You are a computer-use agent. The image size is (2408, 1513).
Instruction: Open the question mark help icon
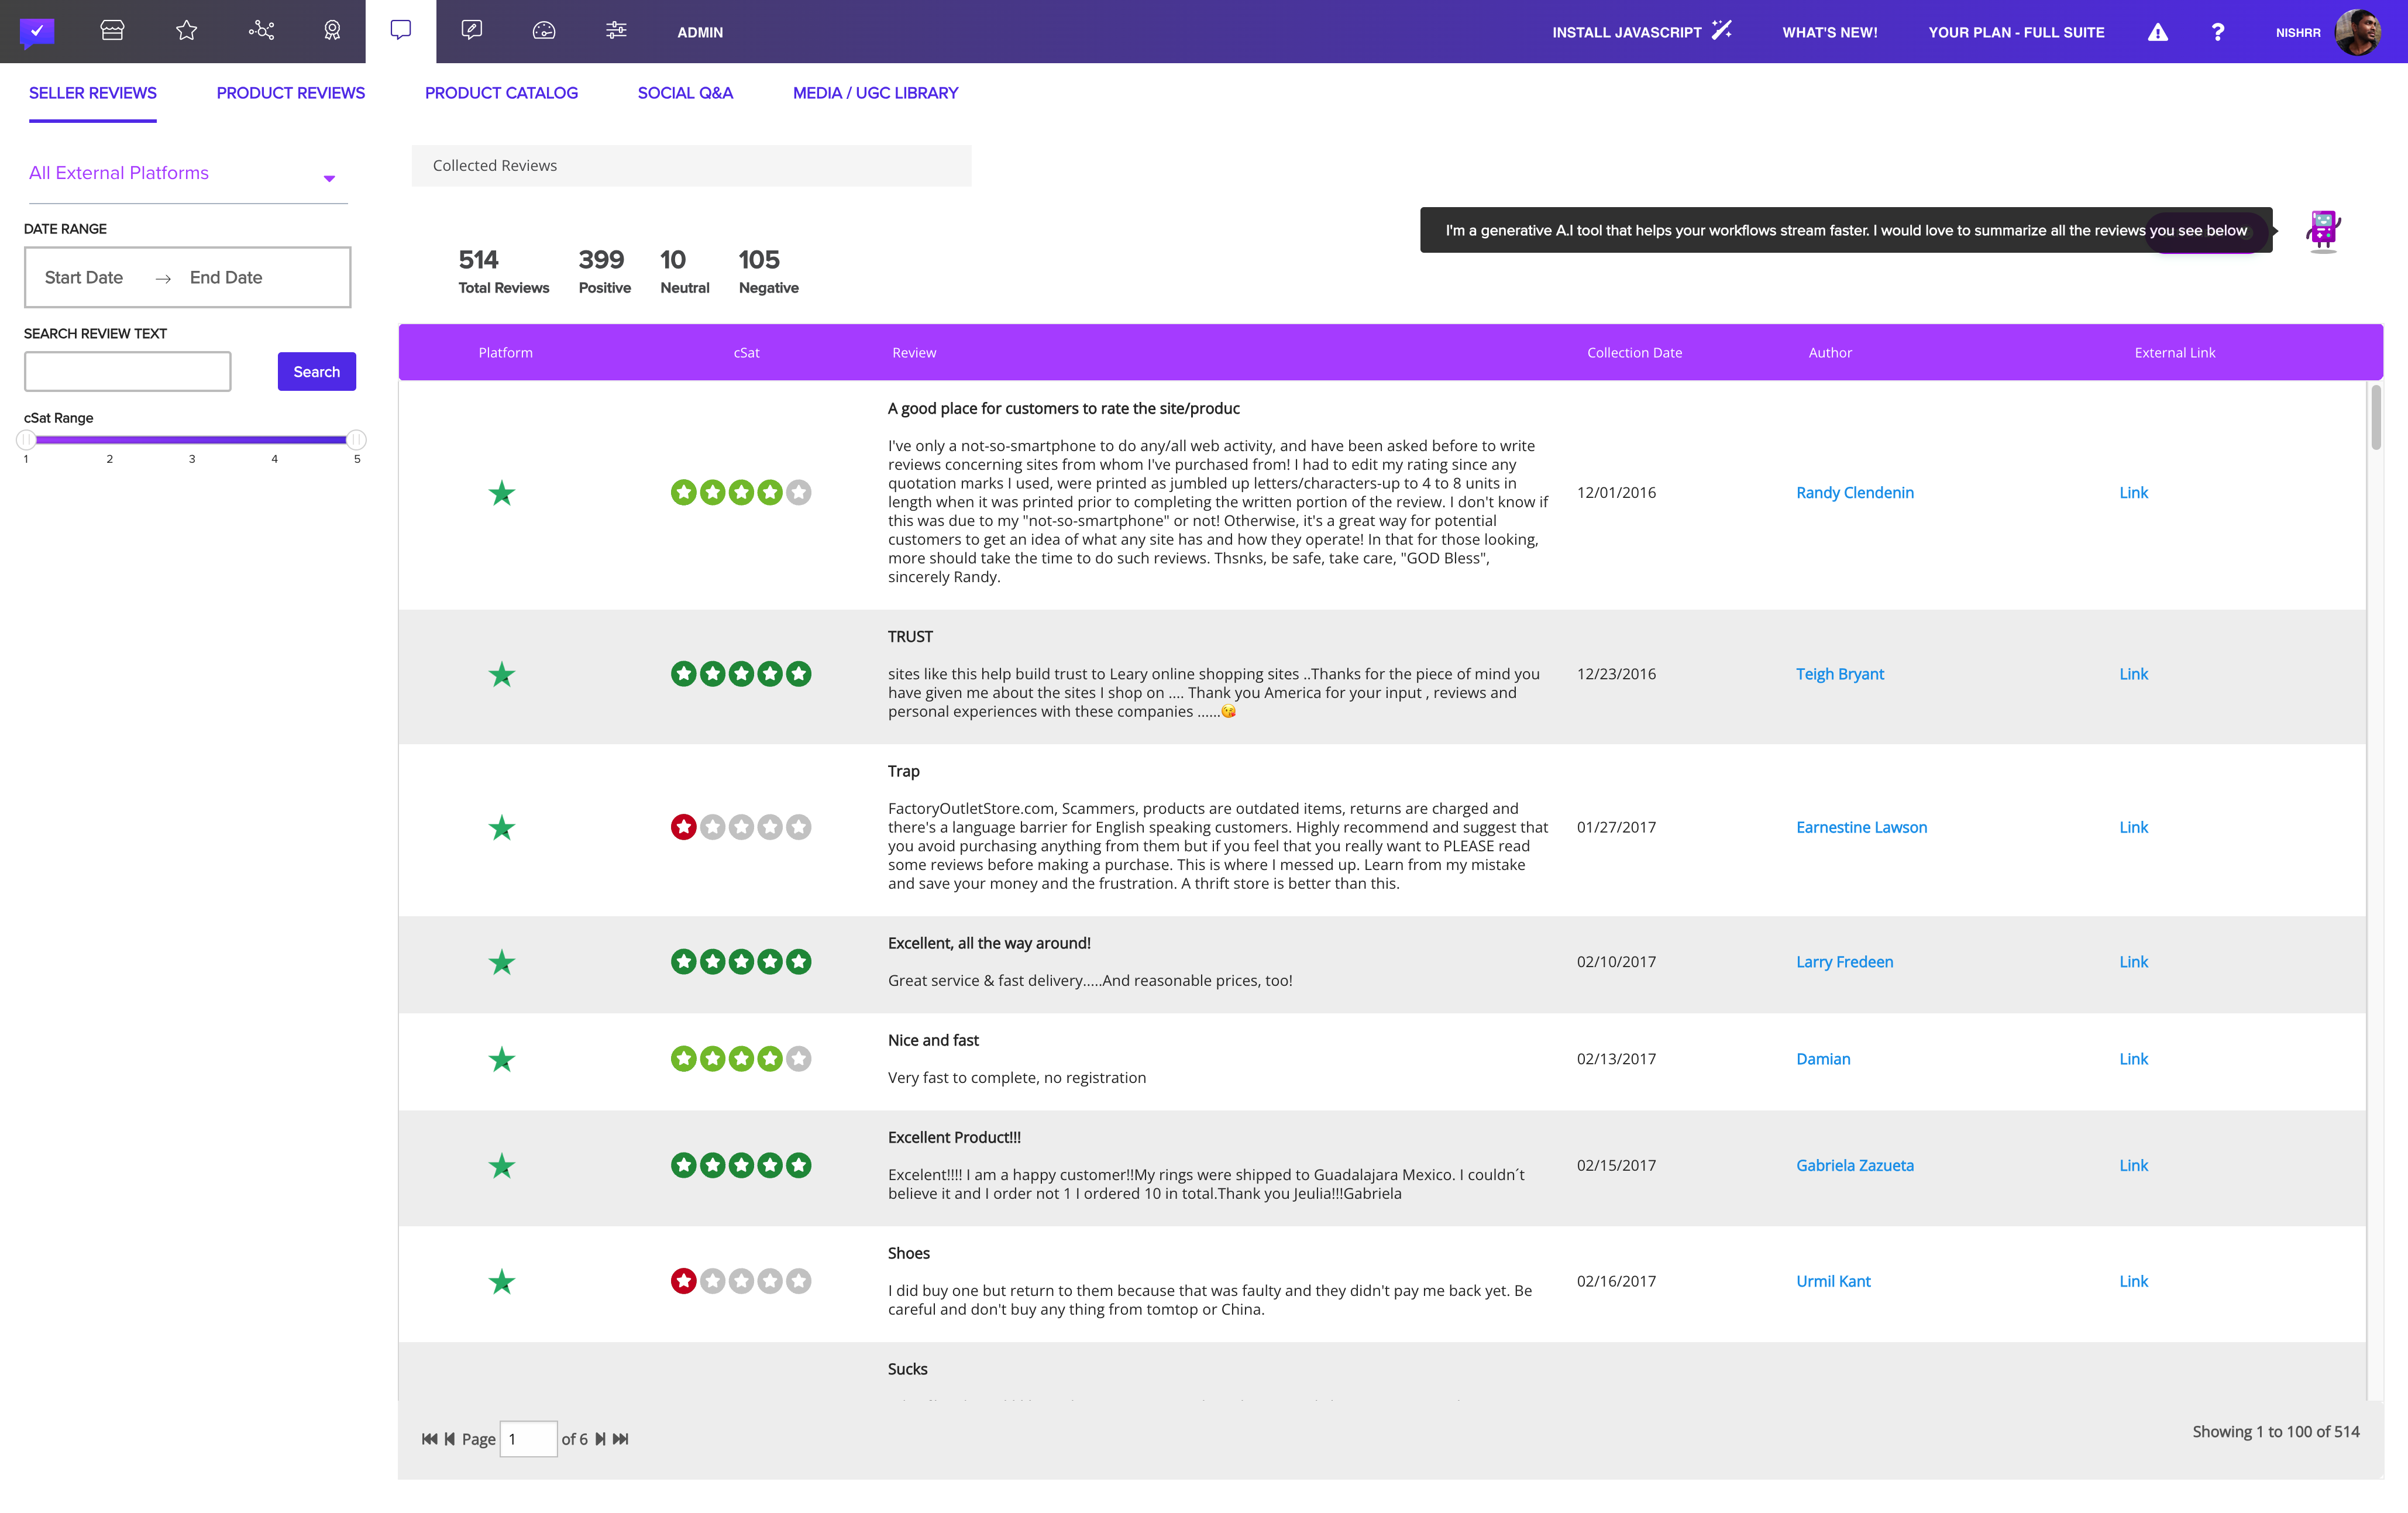pyautogui.click(x=2217, y=32)
